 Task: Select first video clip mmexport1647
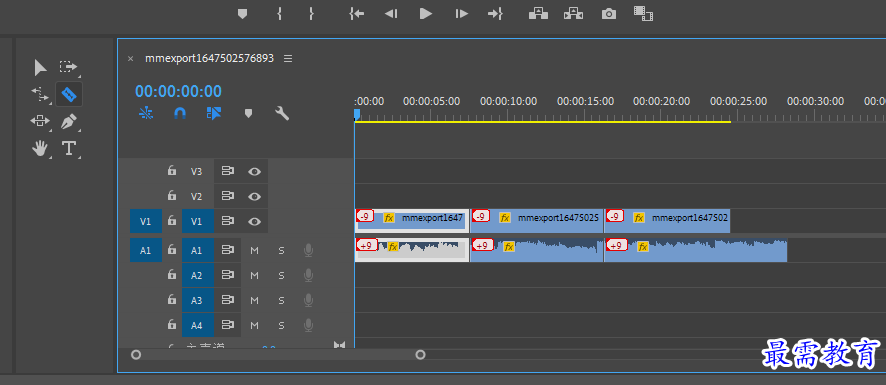point(412,220)
